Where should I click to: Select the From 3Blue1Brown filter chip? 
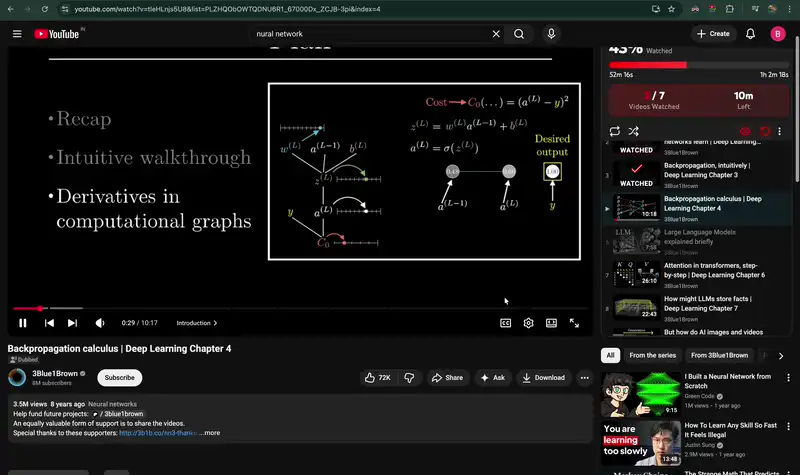pos(719,355)
